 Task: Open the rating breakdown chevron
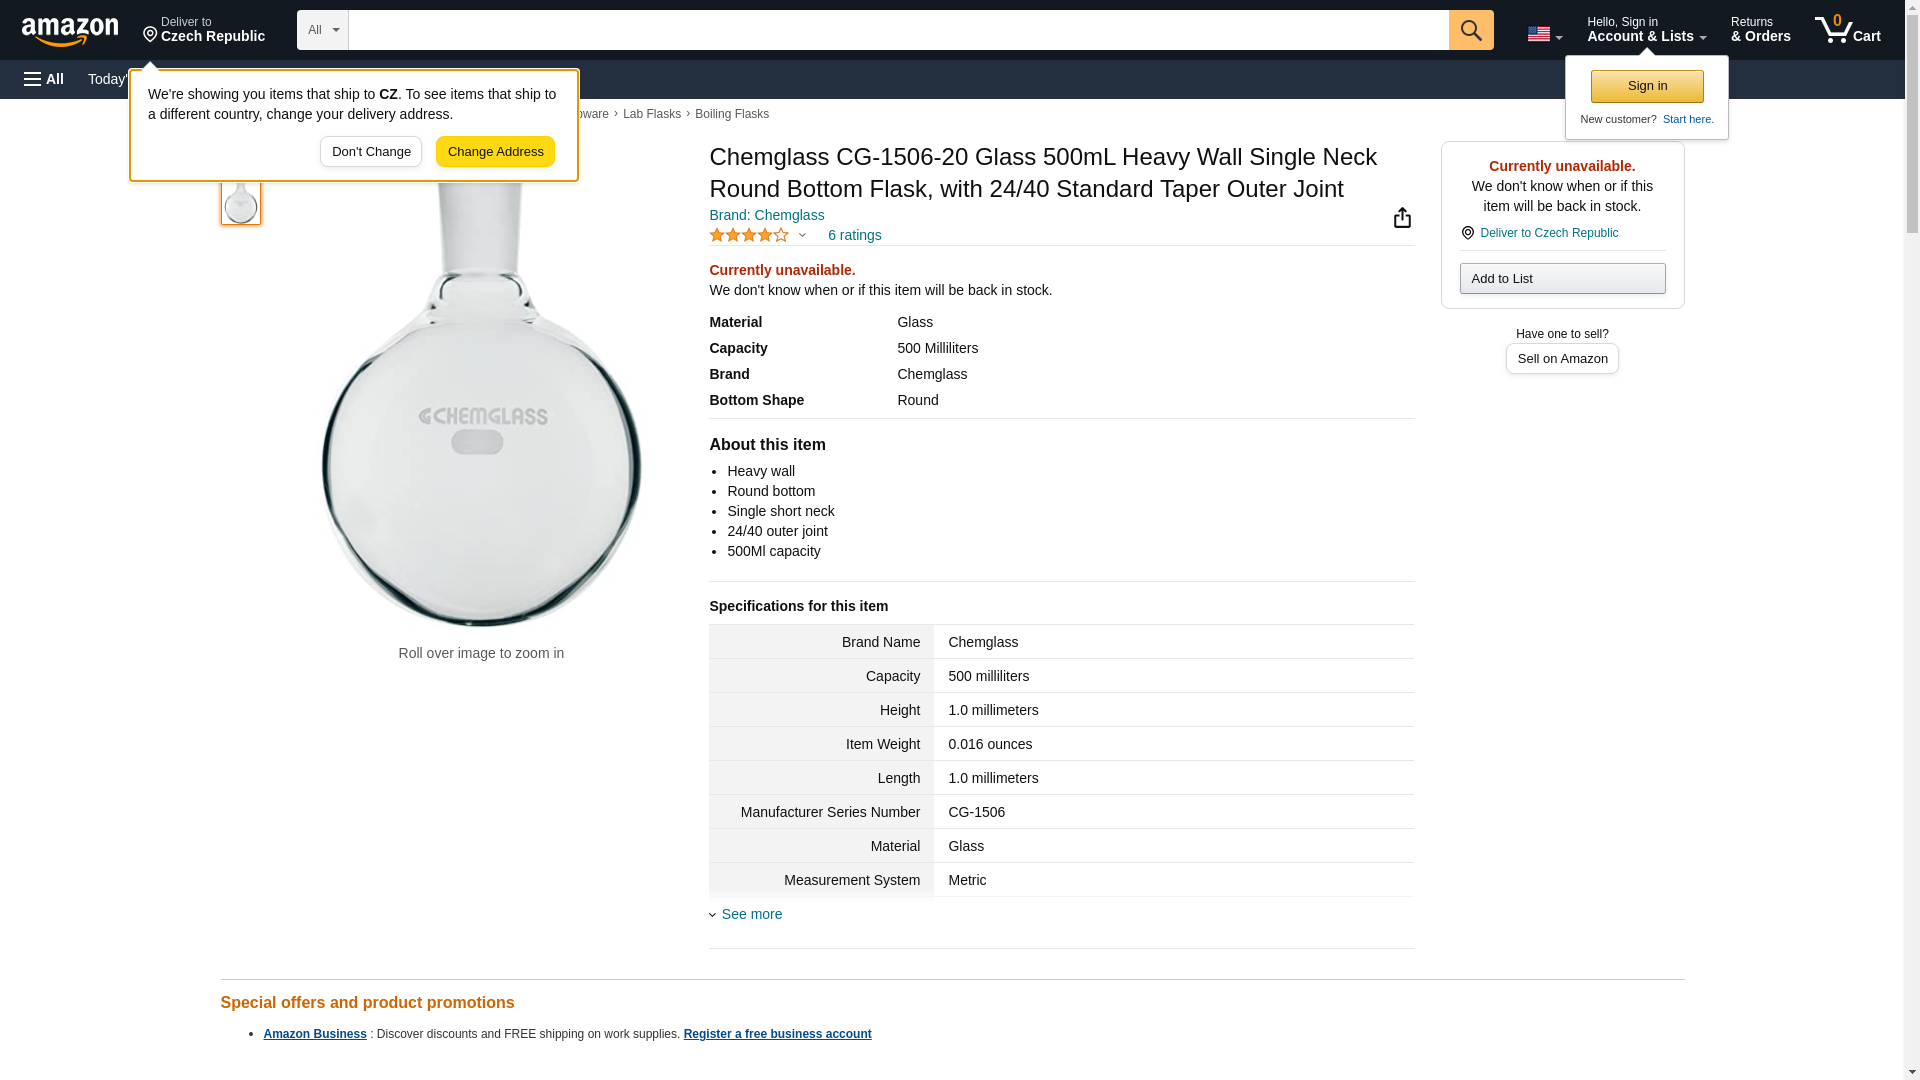[802, 235]
